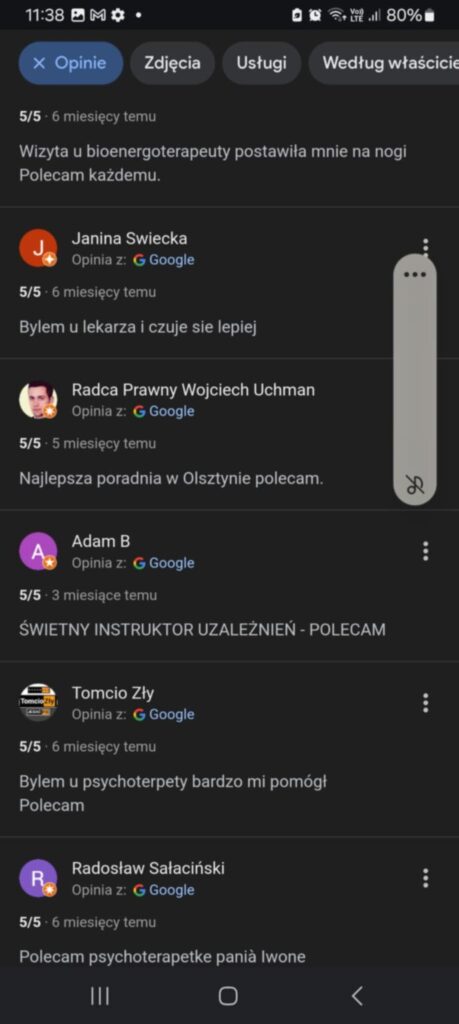Open the Google link under Adam B
This screenshot has height=1024, width=459.
pyautogui.click(x=164, y=563)
